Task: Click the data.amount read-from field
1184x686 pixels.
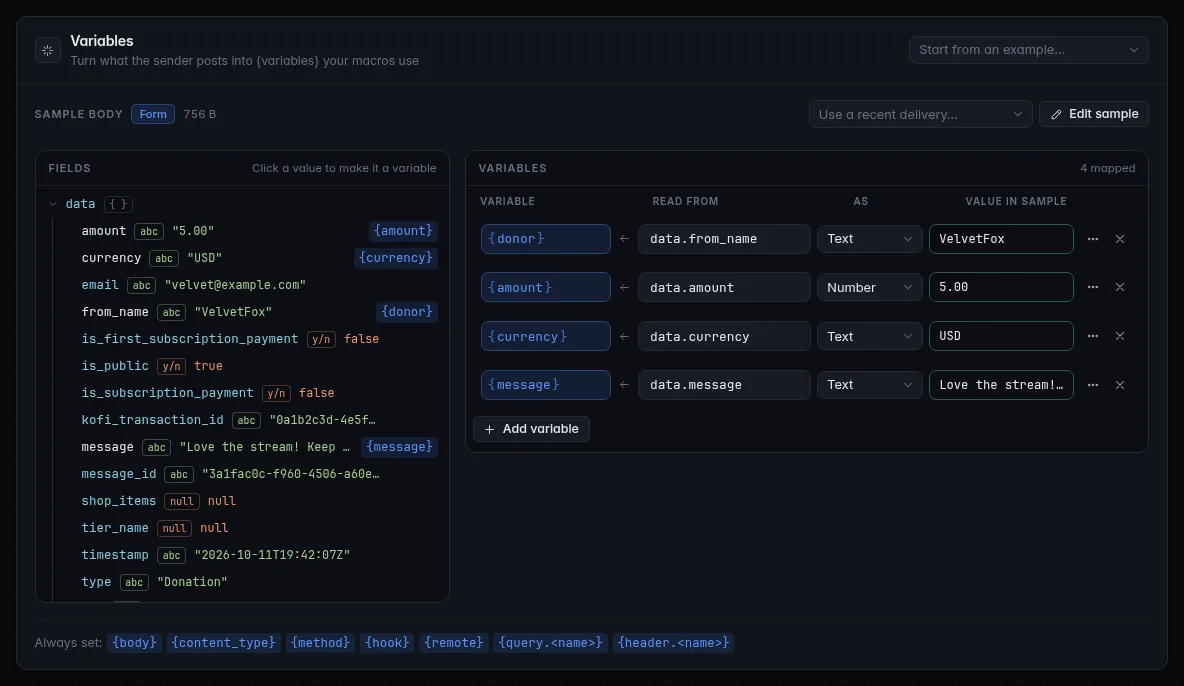Action: [724, 287]
